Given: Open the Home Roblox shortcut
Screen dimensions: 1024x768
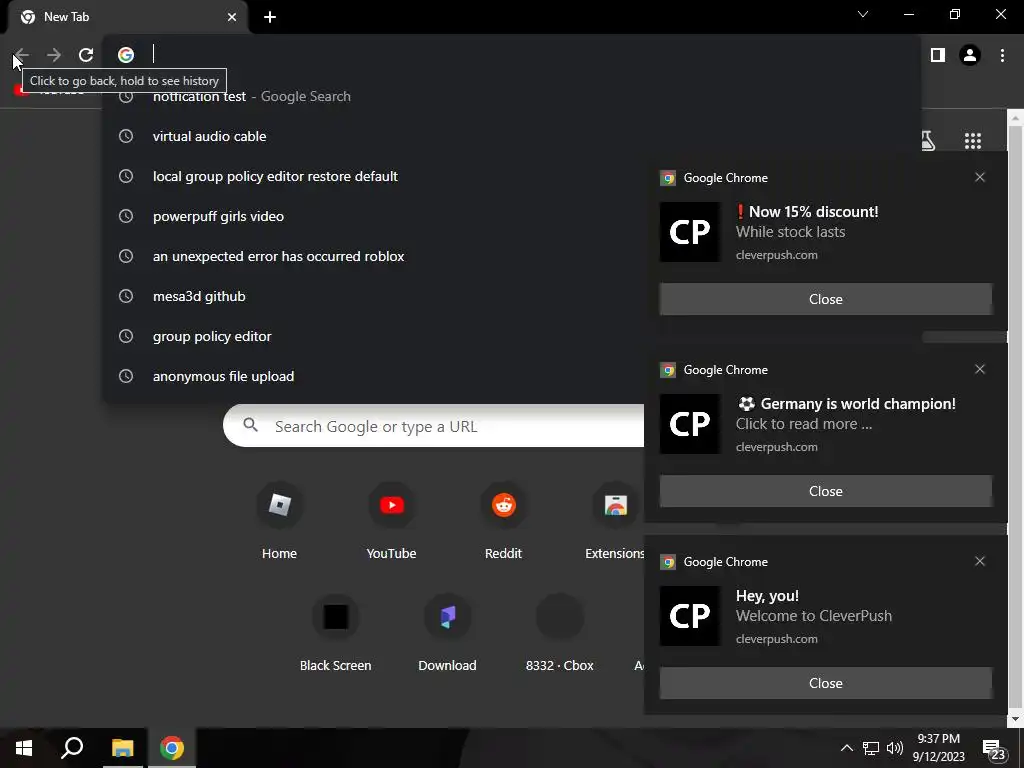Looking at the screenshot, I should coord(280,521).
